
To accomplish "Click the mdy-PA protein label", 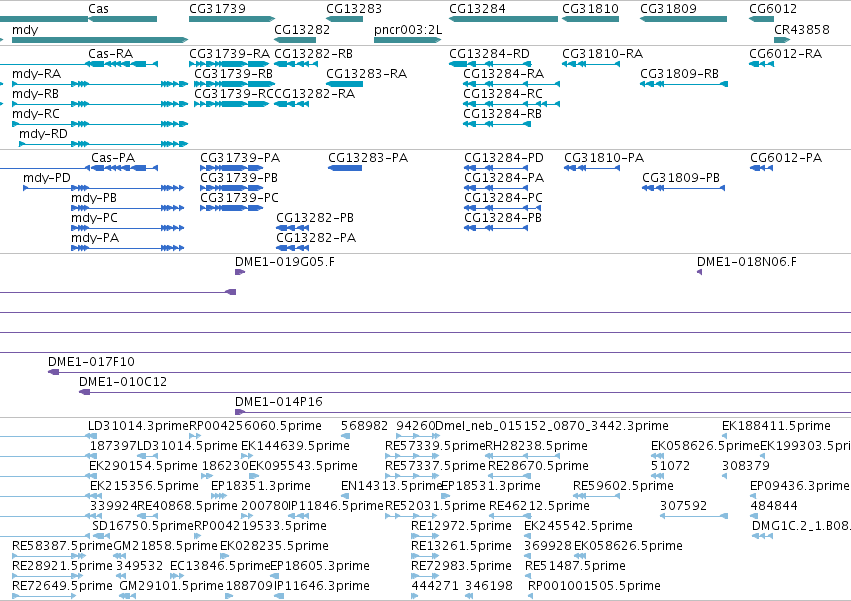I will [95, 238].
